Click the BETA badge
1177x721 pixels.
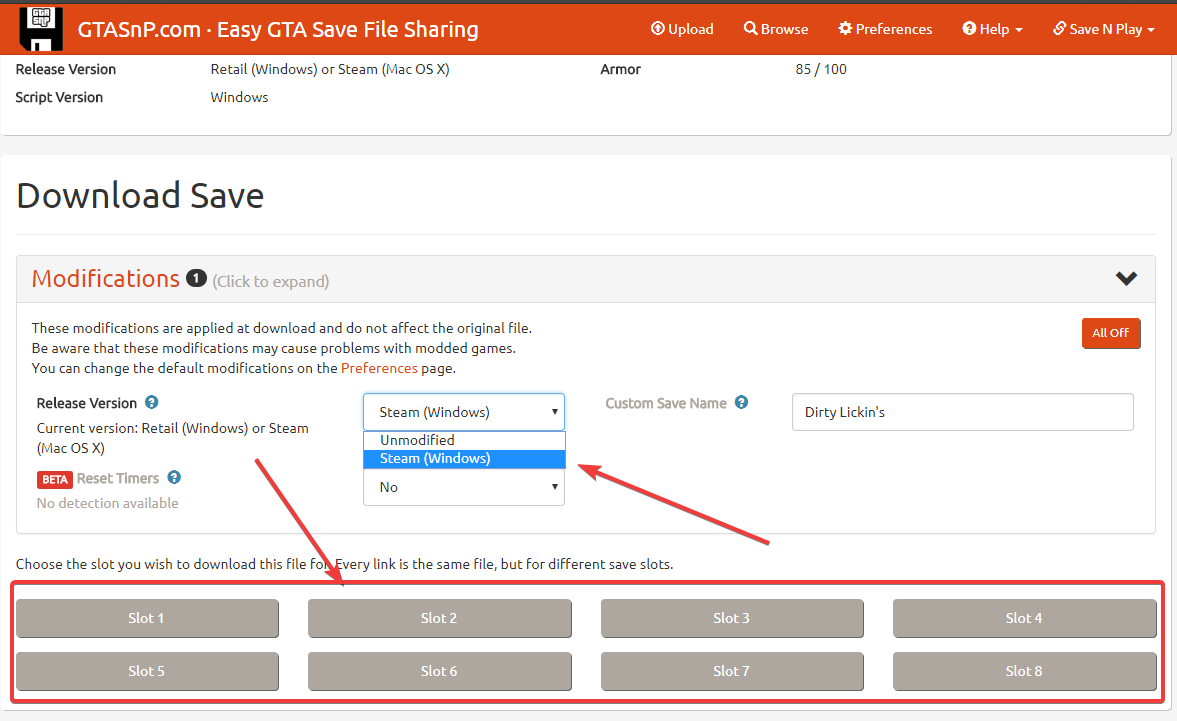[x=55, y=479]
